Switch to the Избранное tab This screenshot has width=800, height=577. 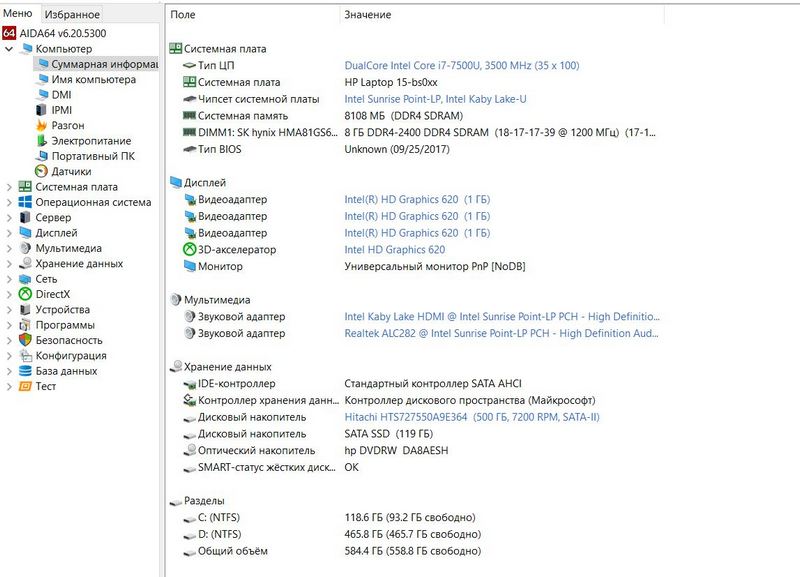pos(72,15)
